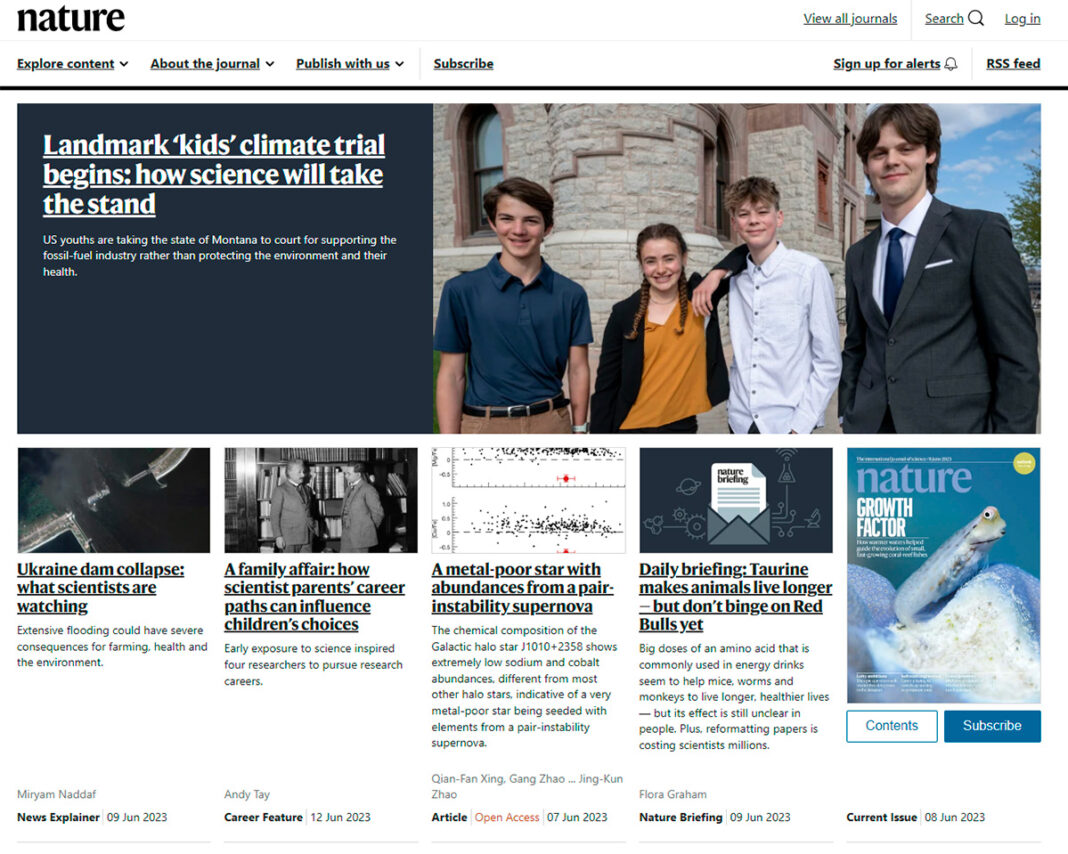Select Subscribe in the navigation bar
The height and width of the screenshot is (854, 1068).
[463, 63]
